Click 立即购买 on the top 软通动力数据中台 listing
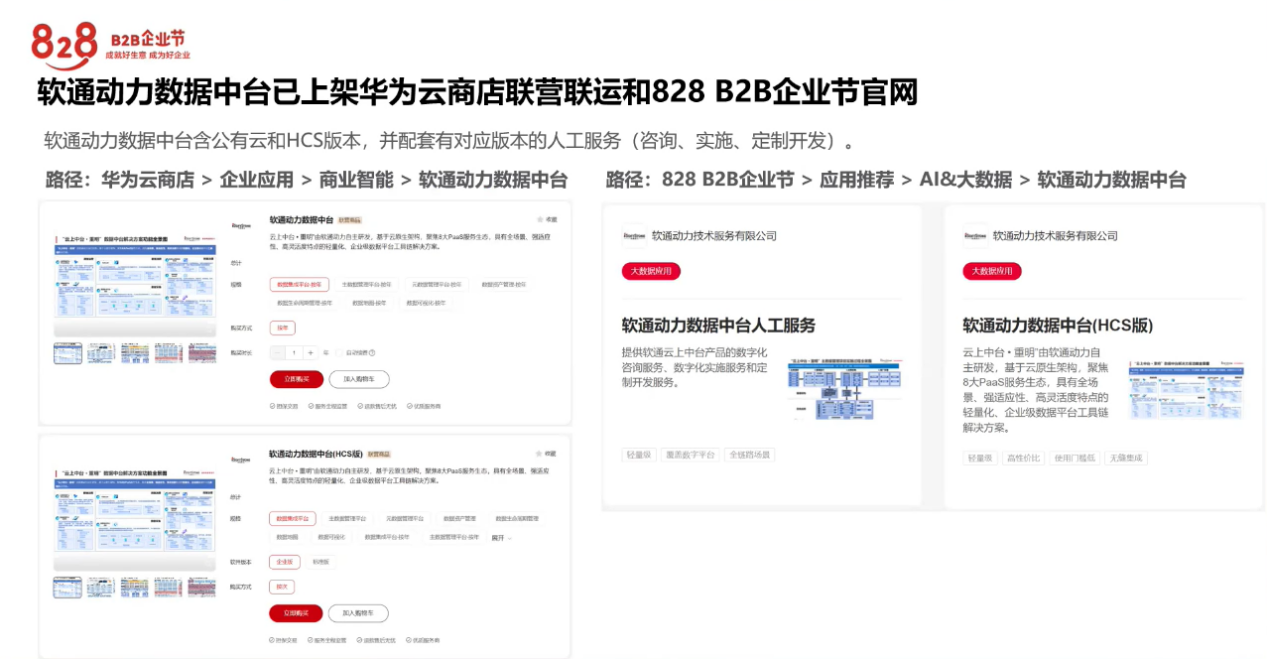The height and width of the screenshot is (659, 1267). point(296,379)
